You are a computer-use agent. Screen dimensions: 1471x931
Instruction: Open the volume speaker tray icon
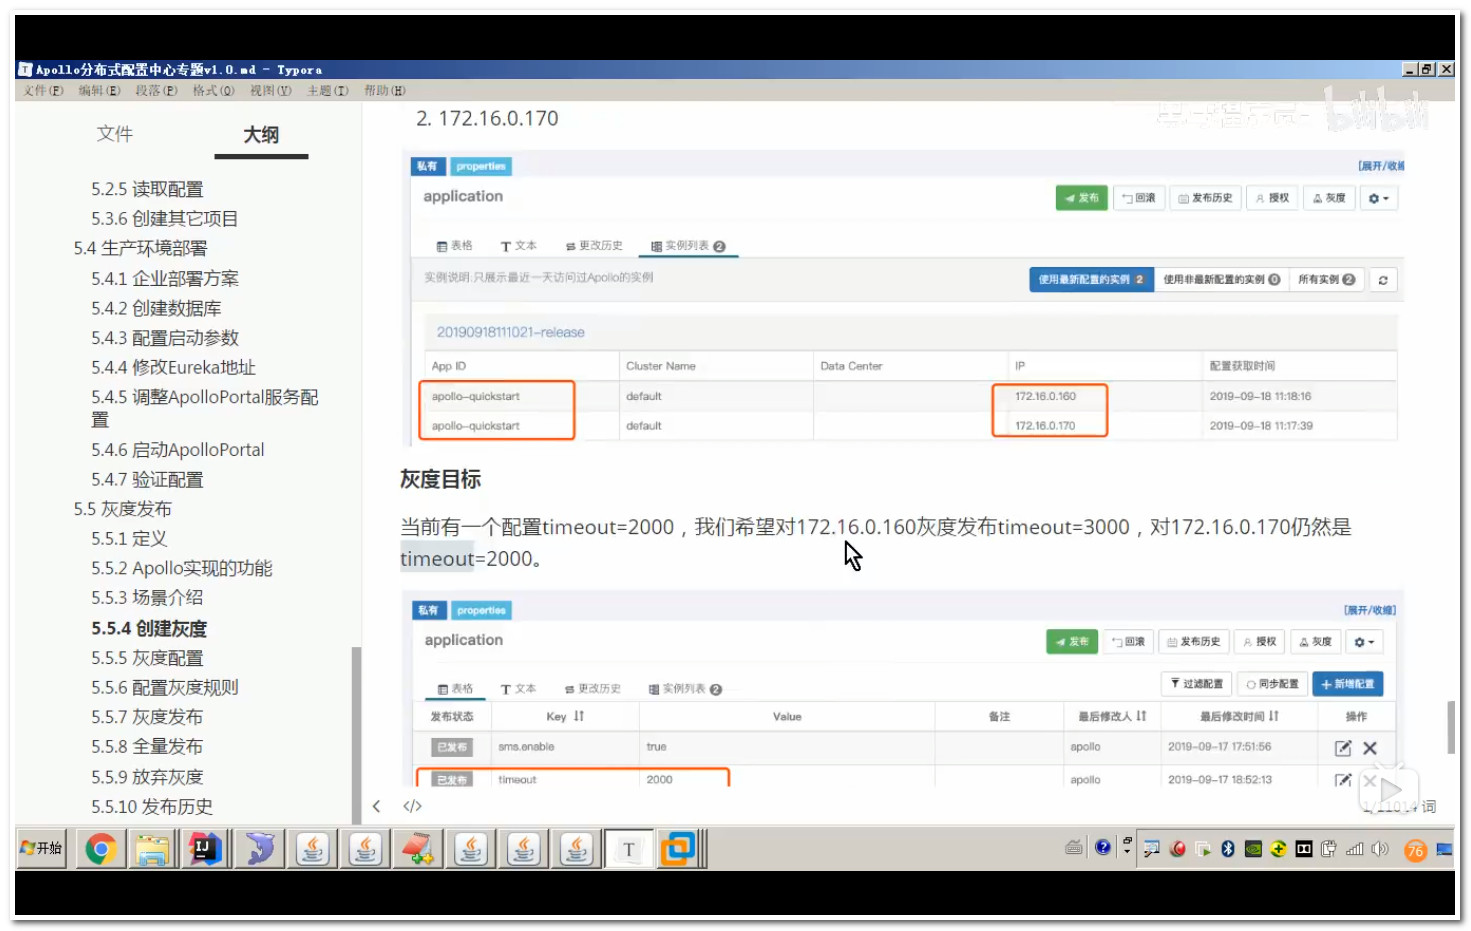(x=1380, y=849)
